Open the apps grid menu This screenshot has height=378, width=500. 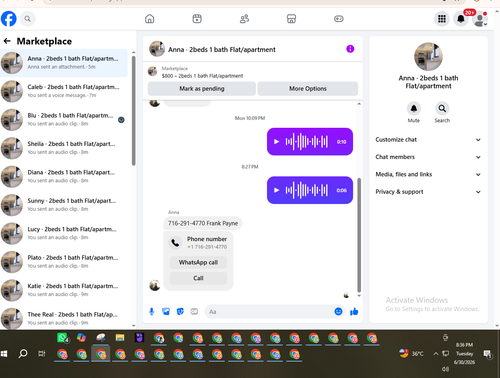click(x=442, y=19)
